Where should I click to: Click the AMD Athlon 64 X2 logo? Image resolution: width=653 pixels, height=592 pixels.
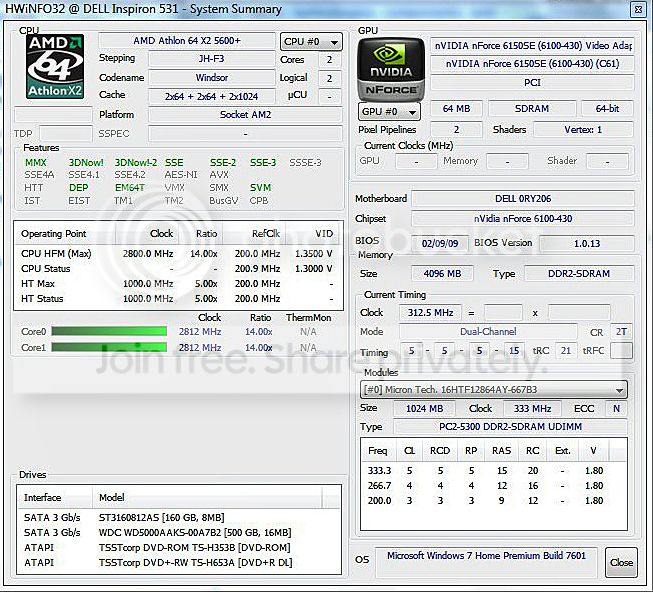pyautogui.click(x=55, y=67)
